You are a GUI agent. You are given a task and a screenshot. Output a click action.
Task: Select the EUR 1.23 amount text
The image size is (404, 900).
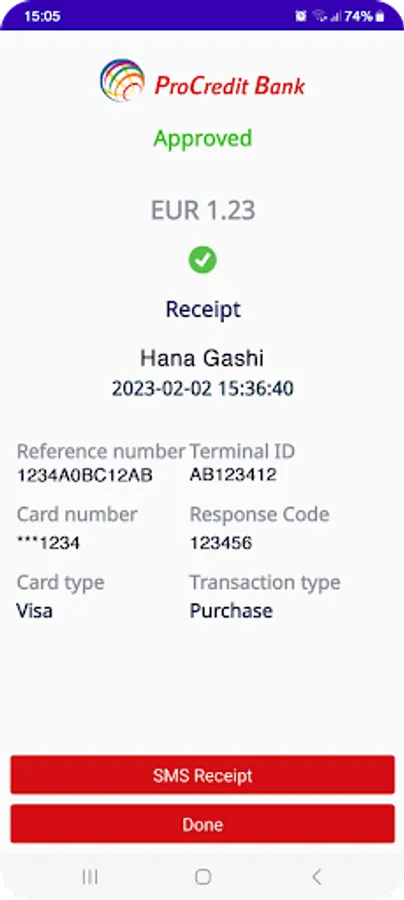tap(203, 211)
